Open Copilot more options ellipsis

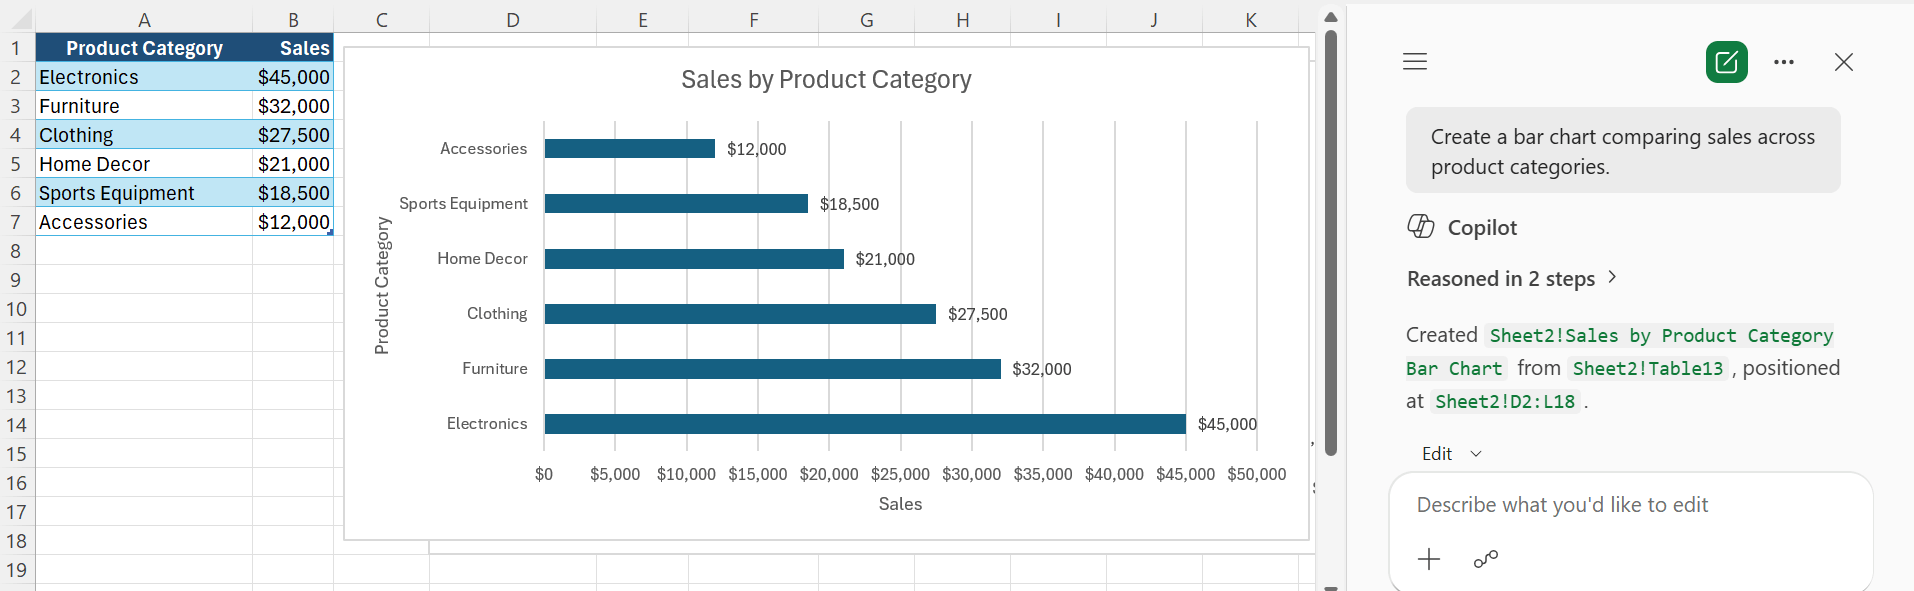1783,62
